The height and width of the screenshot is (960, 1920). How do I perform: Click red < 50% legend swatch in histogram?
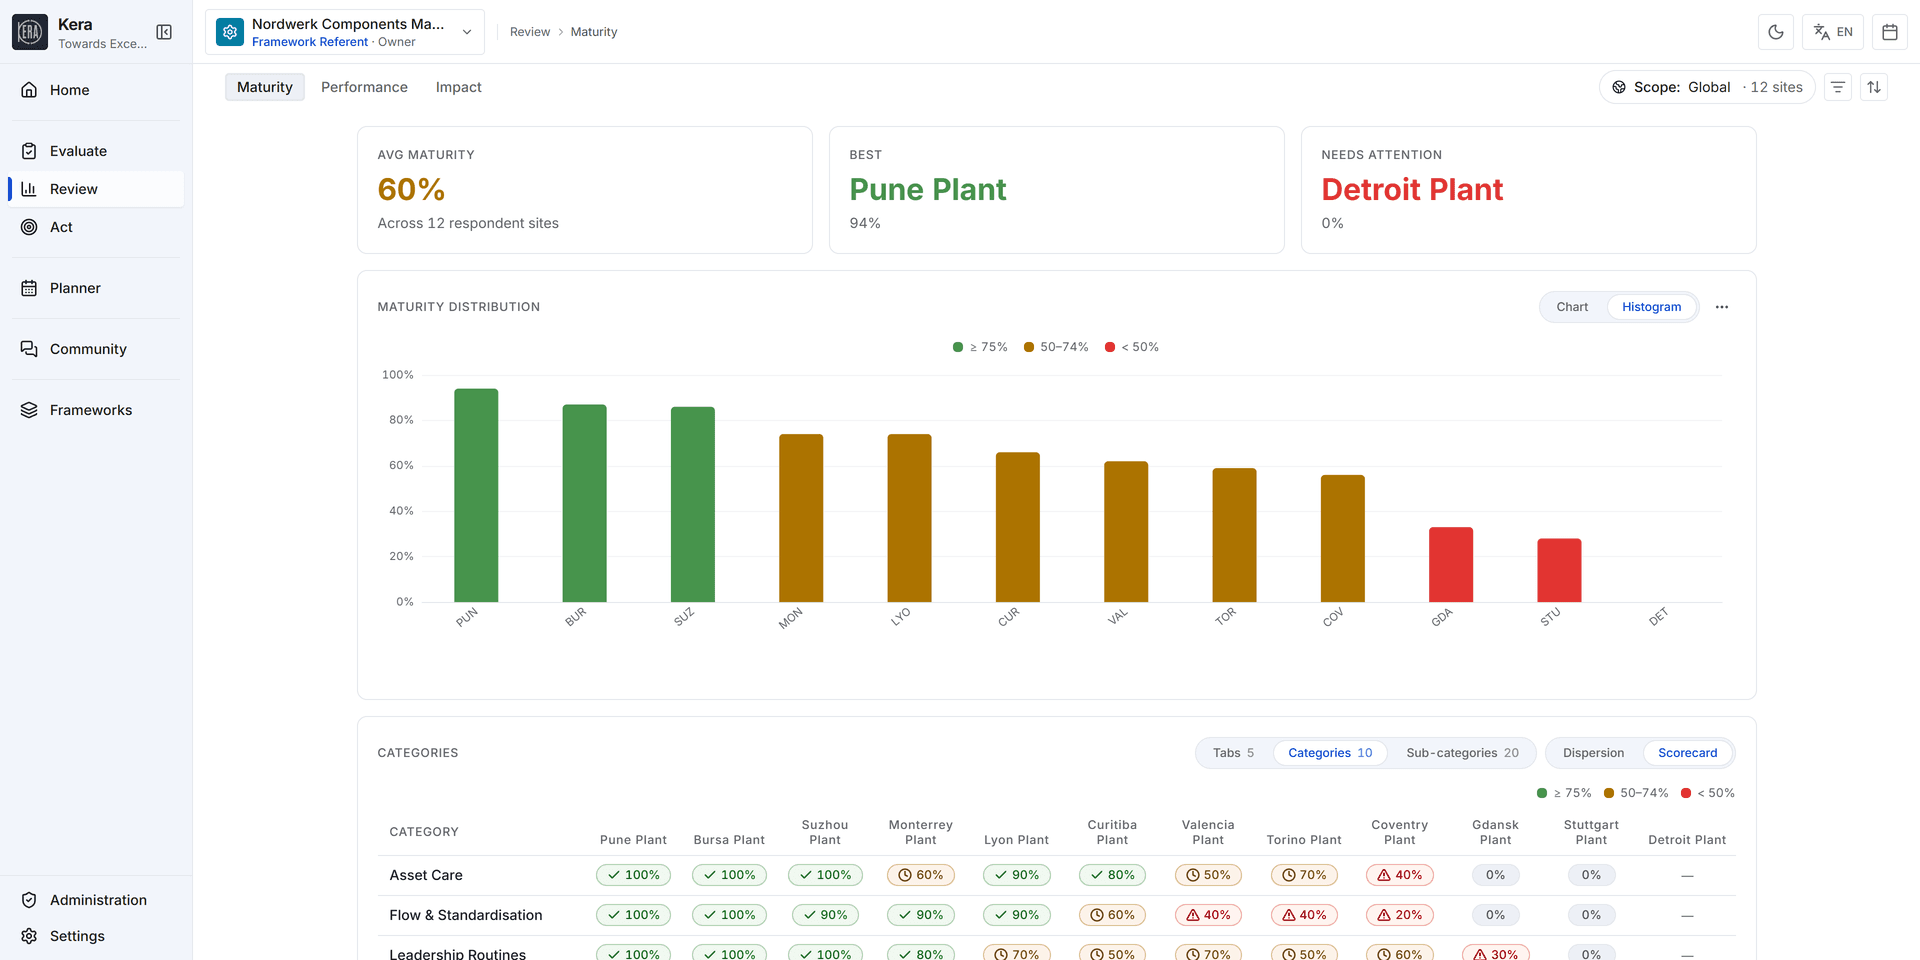[x=1110, y=347]
